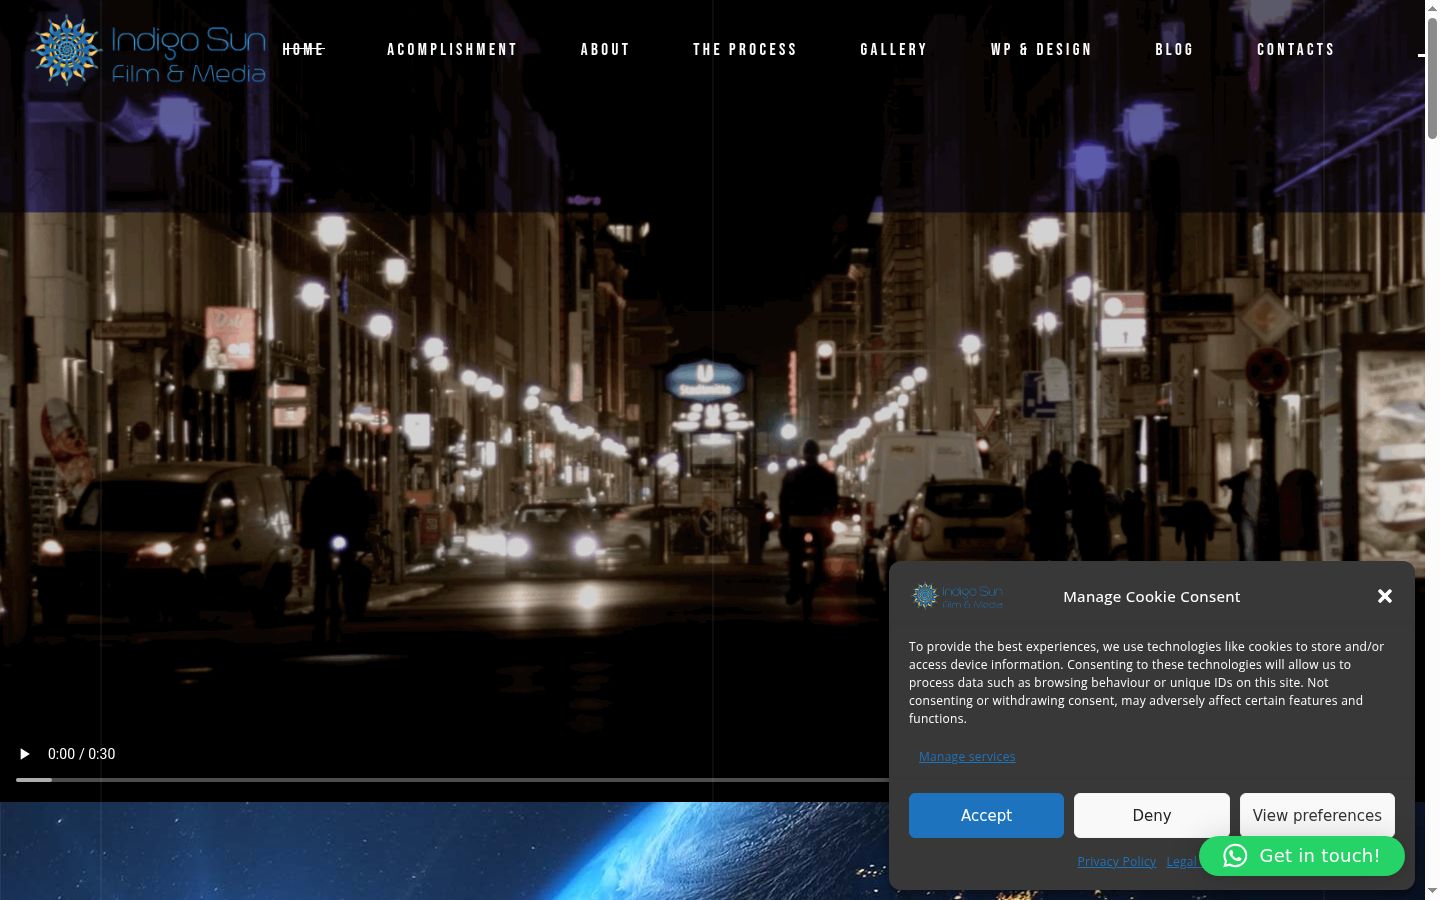Image resolution: width=1440 pixels, height=900 pixels.
Task: Navigate to The Process page
Action: coord(745,49)
